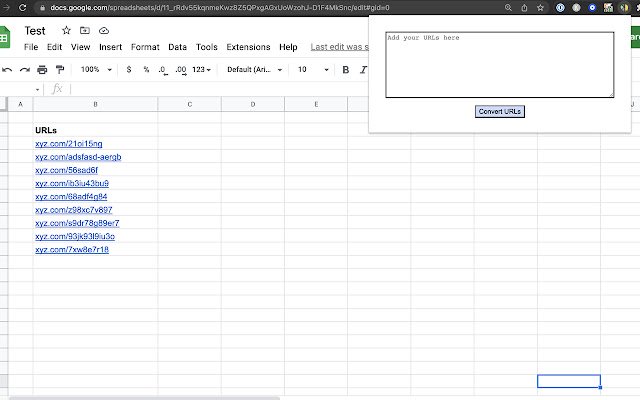Open link xyz.com/68adf4g84
This screenshot has height=400, width=640.
click(71, 197)
